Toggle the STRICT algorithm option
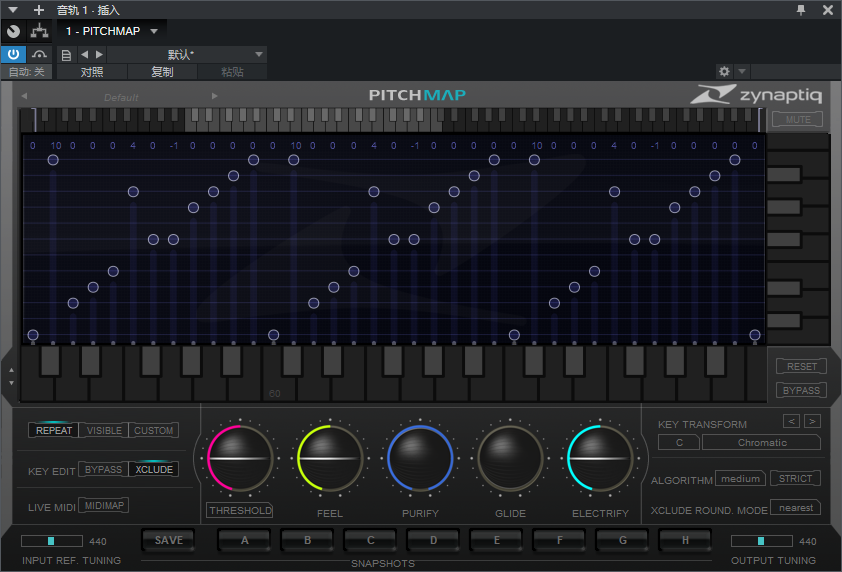The width and height of the screenshot is (842, 572). click(795, 478)
